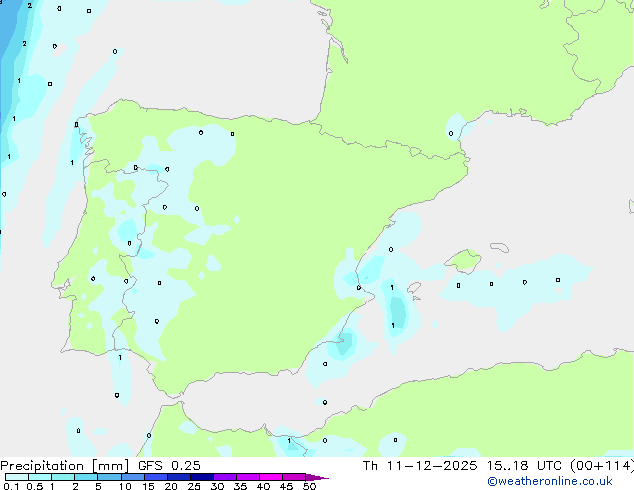634x490 pixels.
Task: Click Menorca island outline on the map
Action: click(500, 247)
